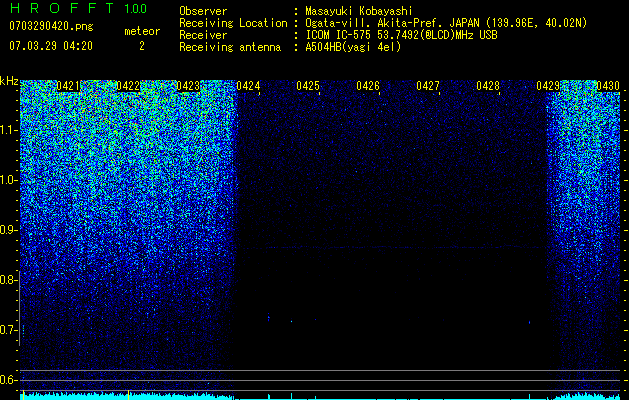Viewport: 629px width, 400px height.
Task: Click the meteor count value 2
Action: click(x=142, y=46)
